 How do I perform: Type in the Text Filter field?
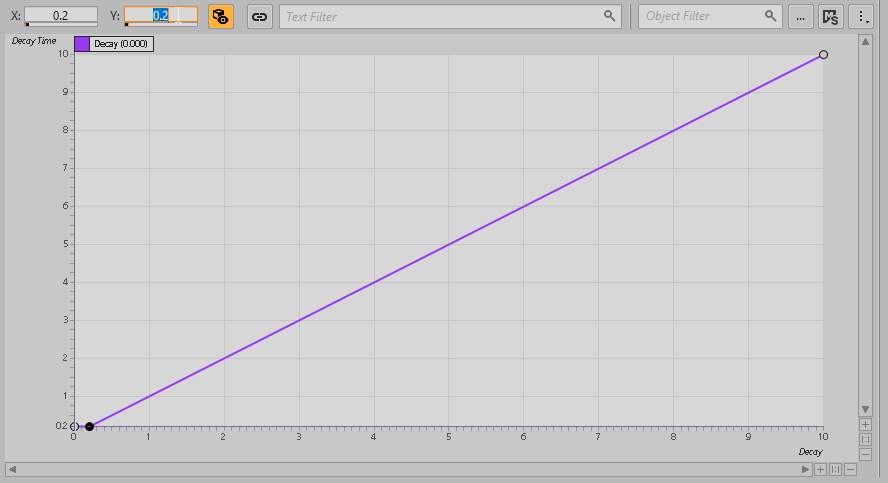click(x=440, y=16)
